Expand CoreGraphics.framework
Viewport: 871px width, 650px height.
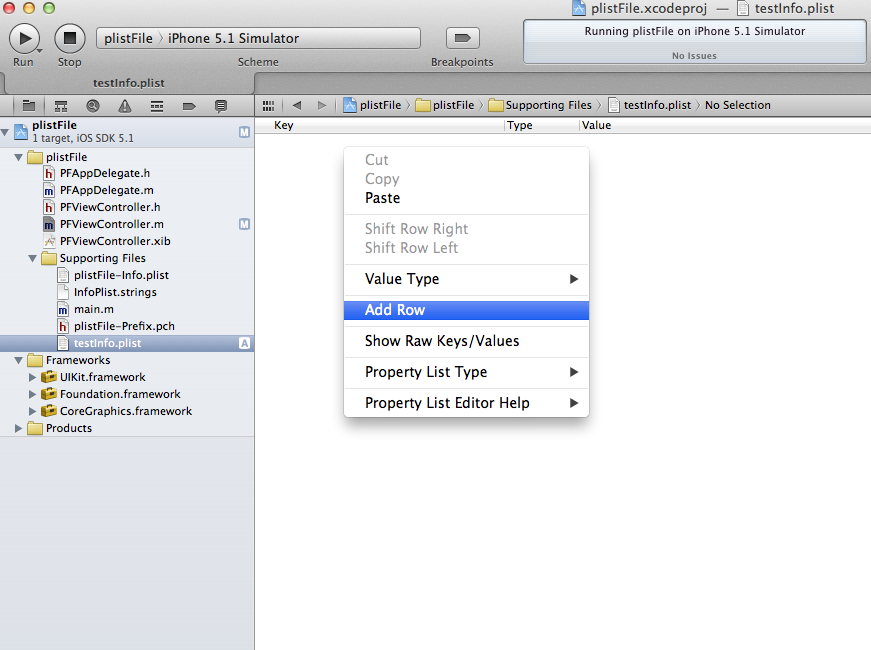click(x=33, y=411)
